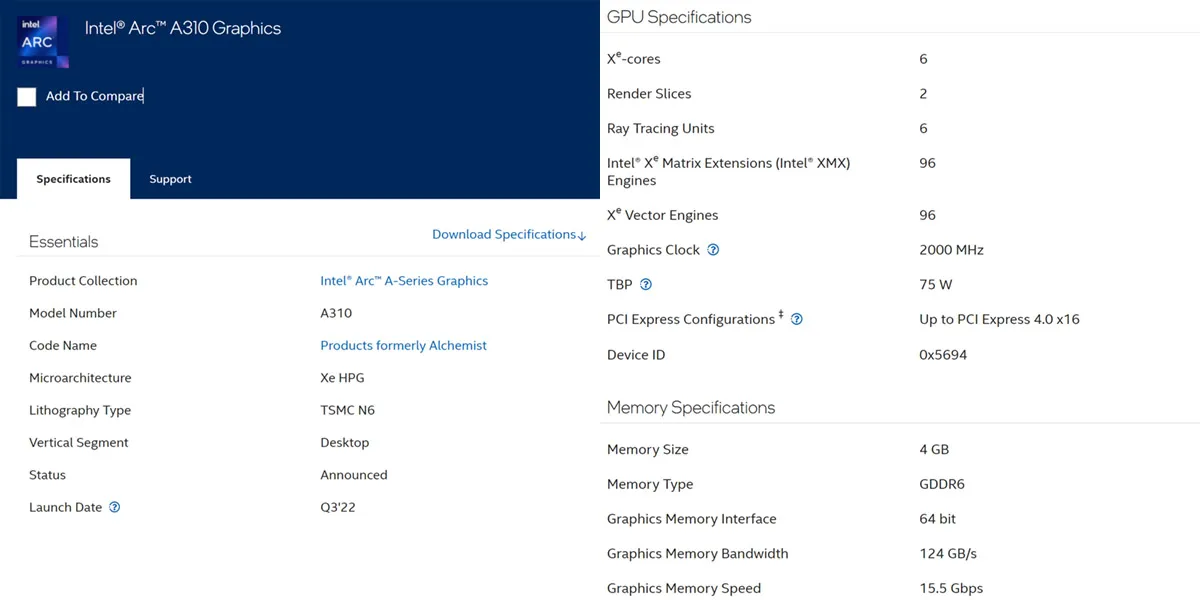The width and height of the screenshot is (1200, 600).
Task: Select the Up to PCI Express 4.0 x16 value
Action: pyautogui.click(x=999, y=320)
